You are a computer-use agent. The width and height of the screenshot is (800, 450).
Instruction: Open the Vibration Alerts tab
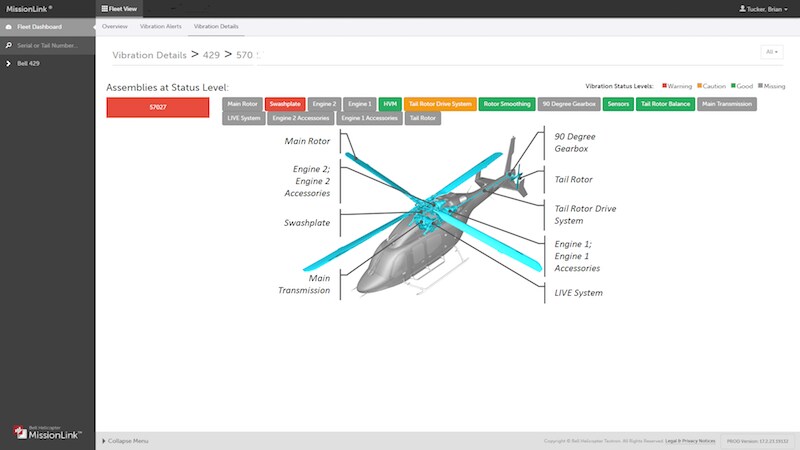click(x=160, y=25)
